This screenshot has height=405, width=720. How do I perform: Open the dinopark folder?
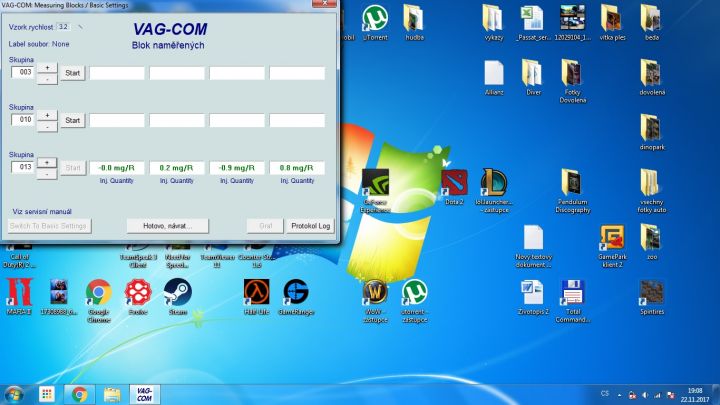click(x=652, y=133)
